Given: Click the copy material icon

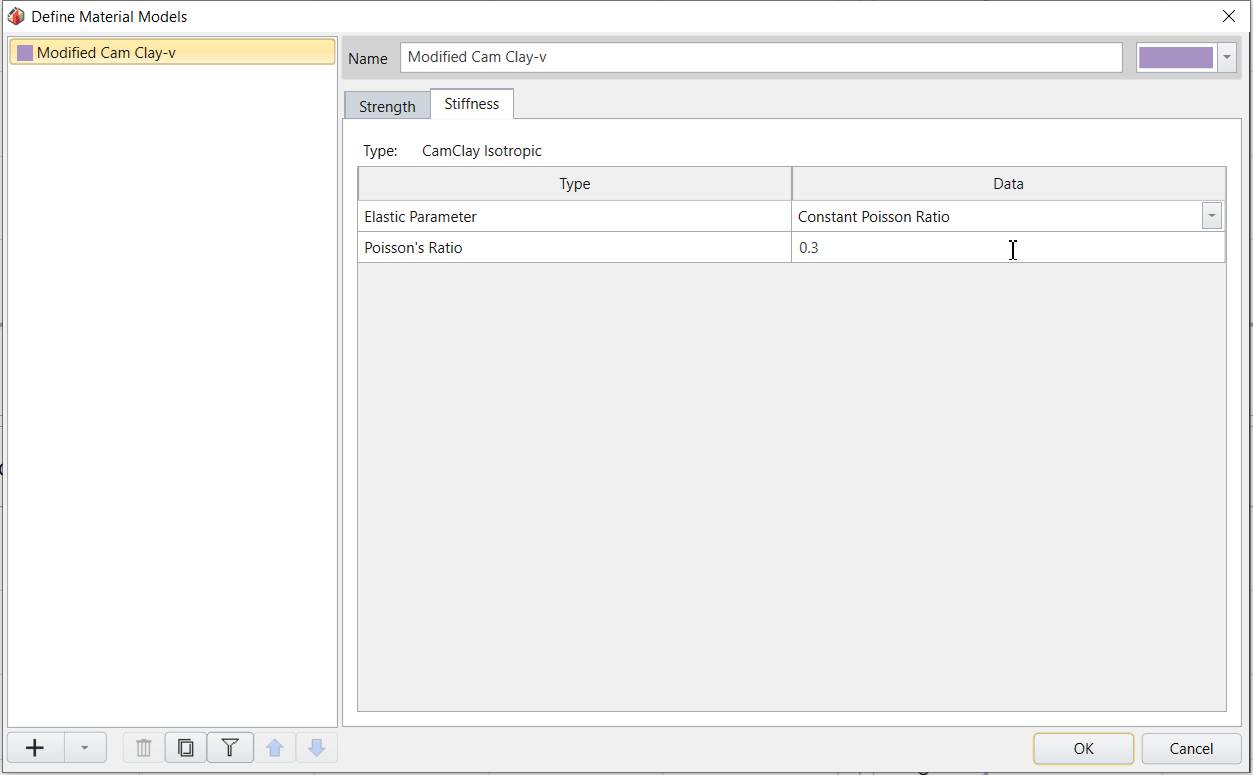Looking at the screenshot, I should coord(186,748).
